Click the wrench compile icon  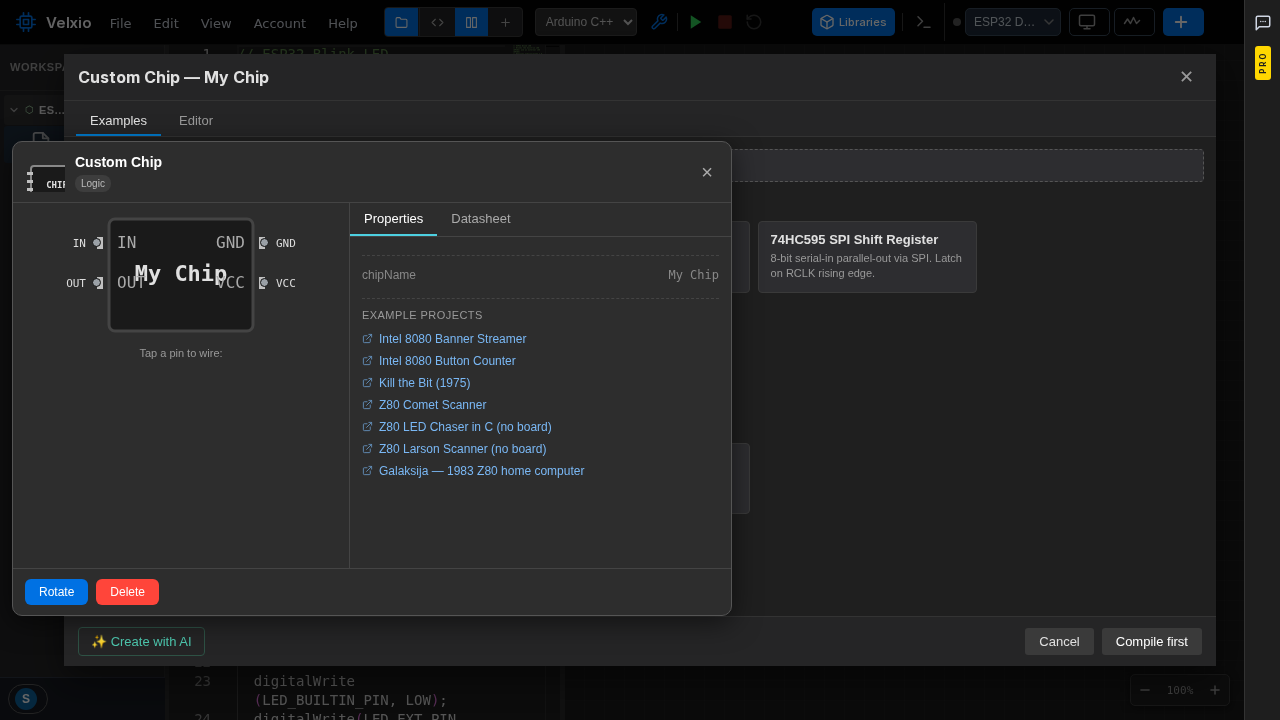pyautogui.click(x=659, y=22)
